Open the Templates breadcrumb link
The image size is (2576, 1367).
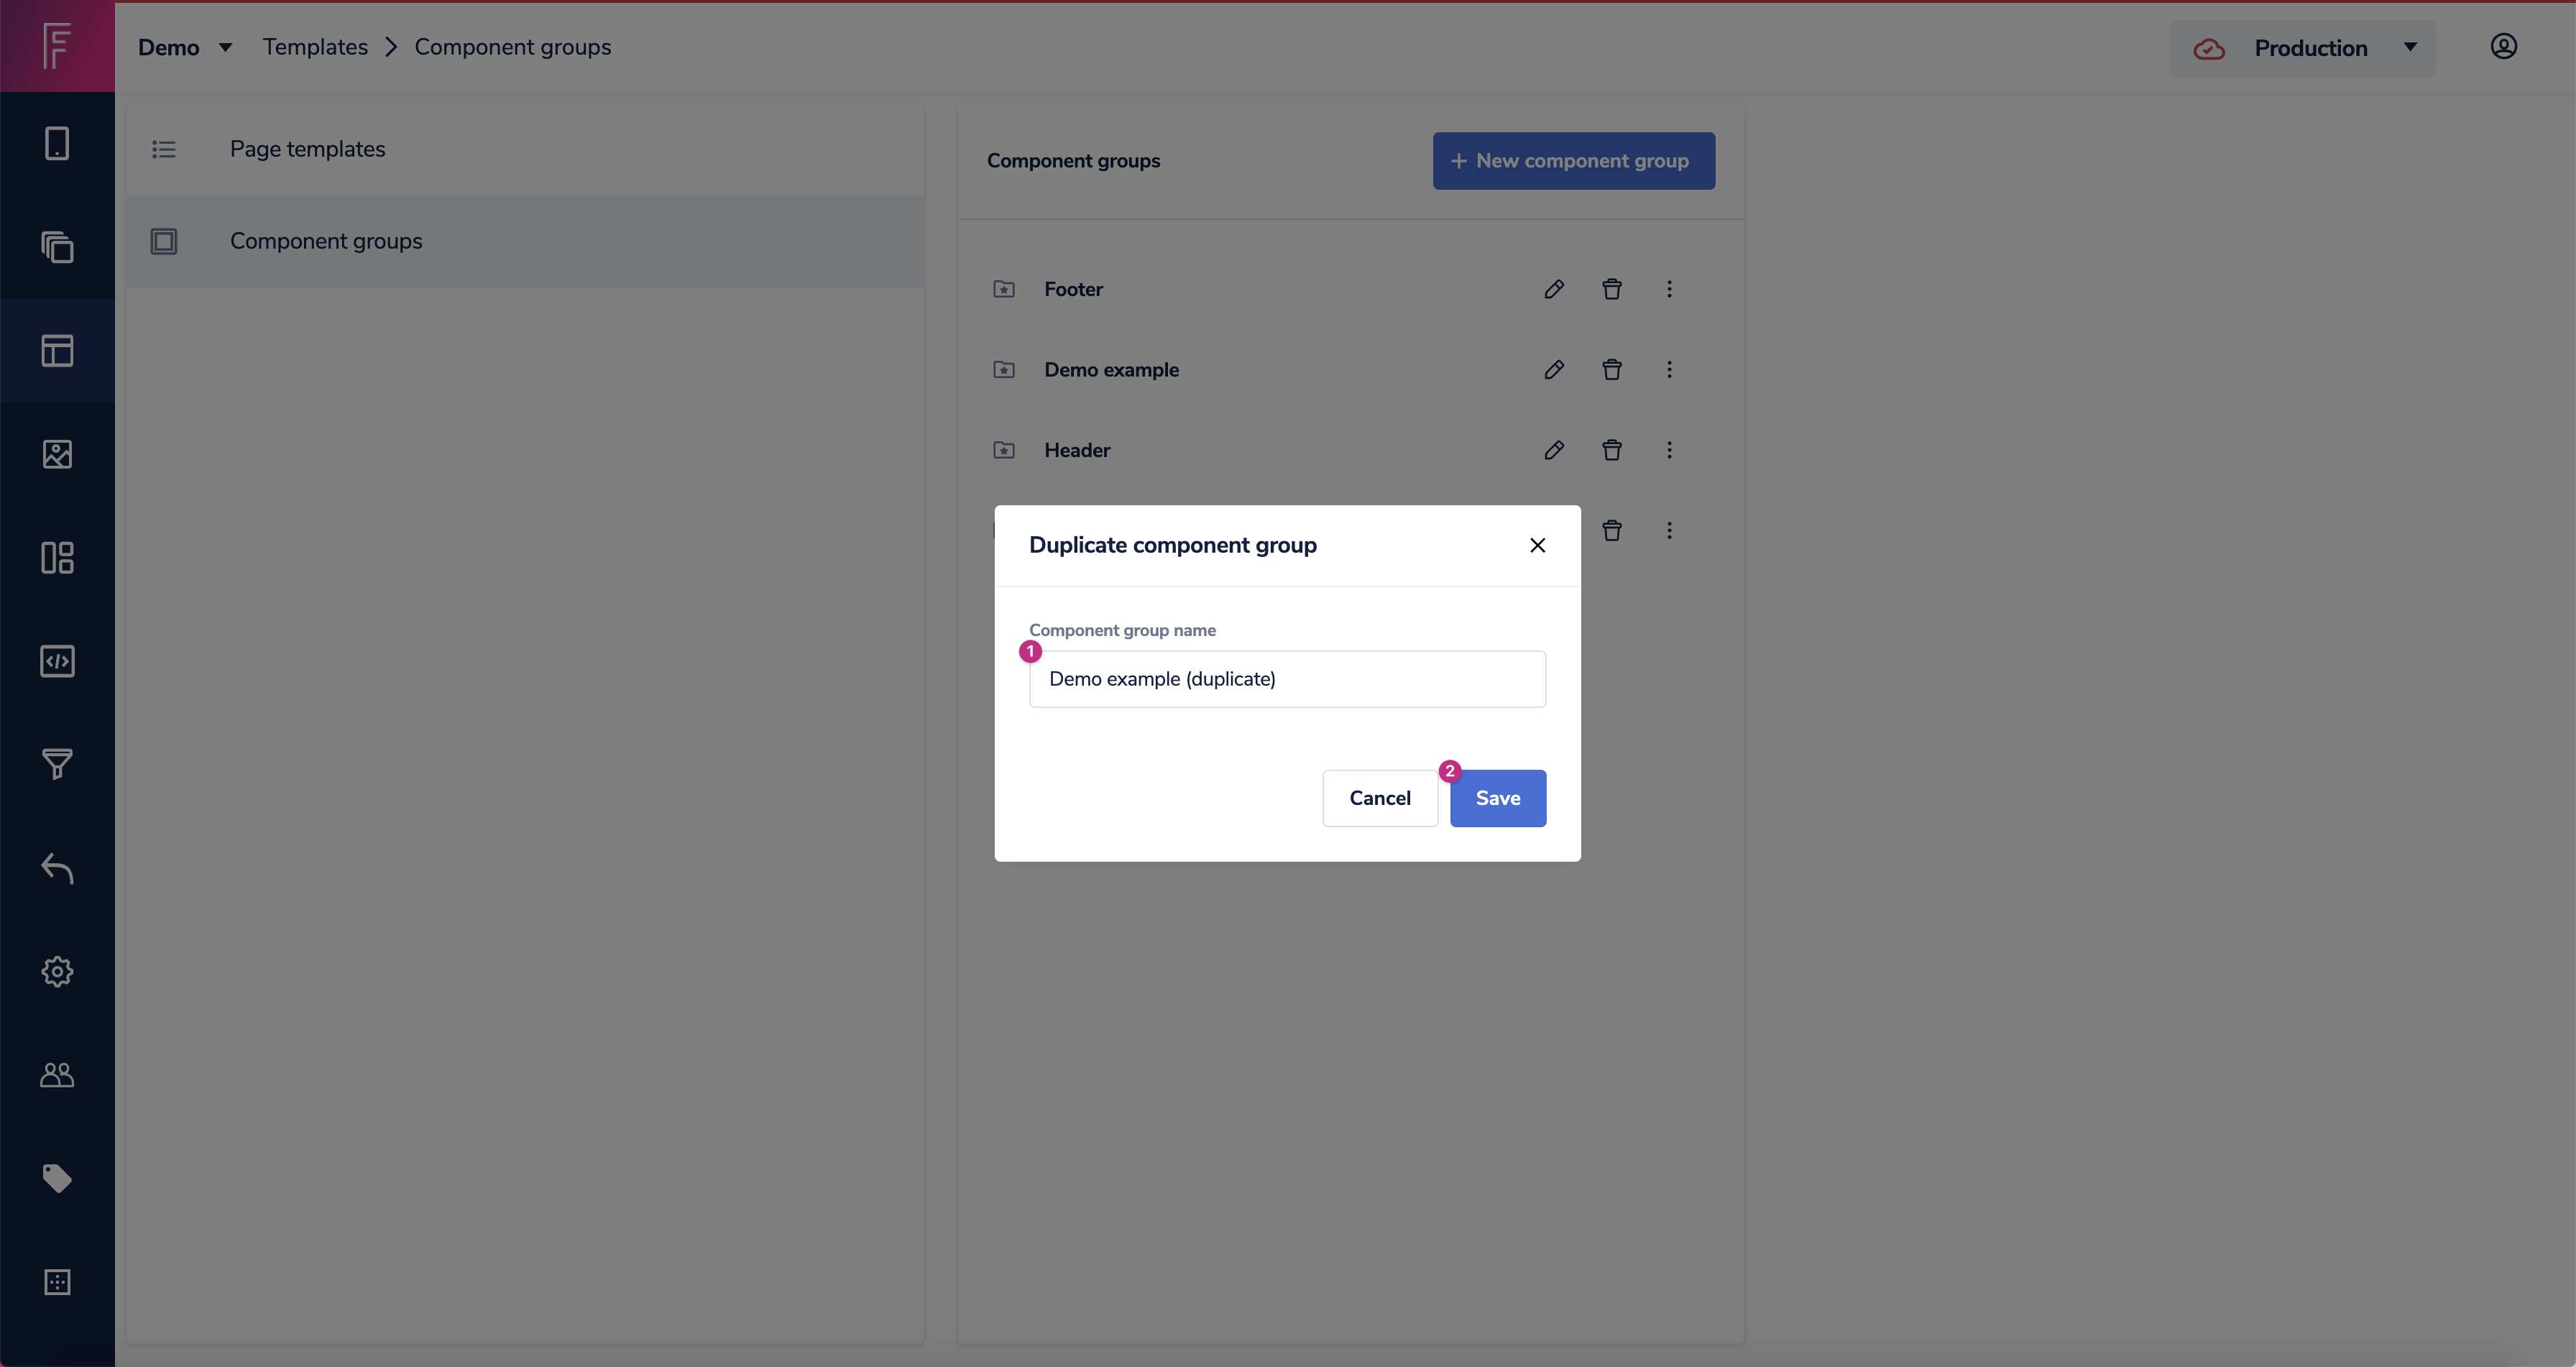[x=315, y=46]
